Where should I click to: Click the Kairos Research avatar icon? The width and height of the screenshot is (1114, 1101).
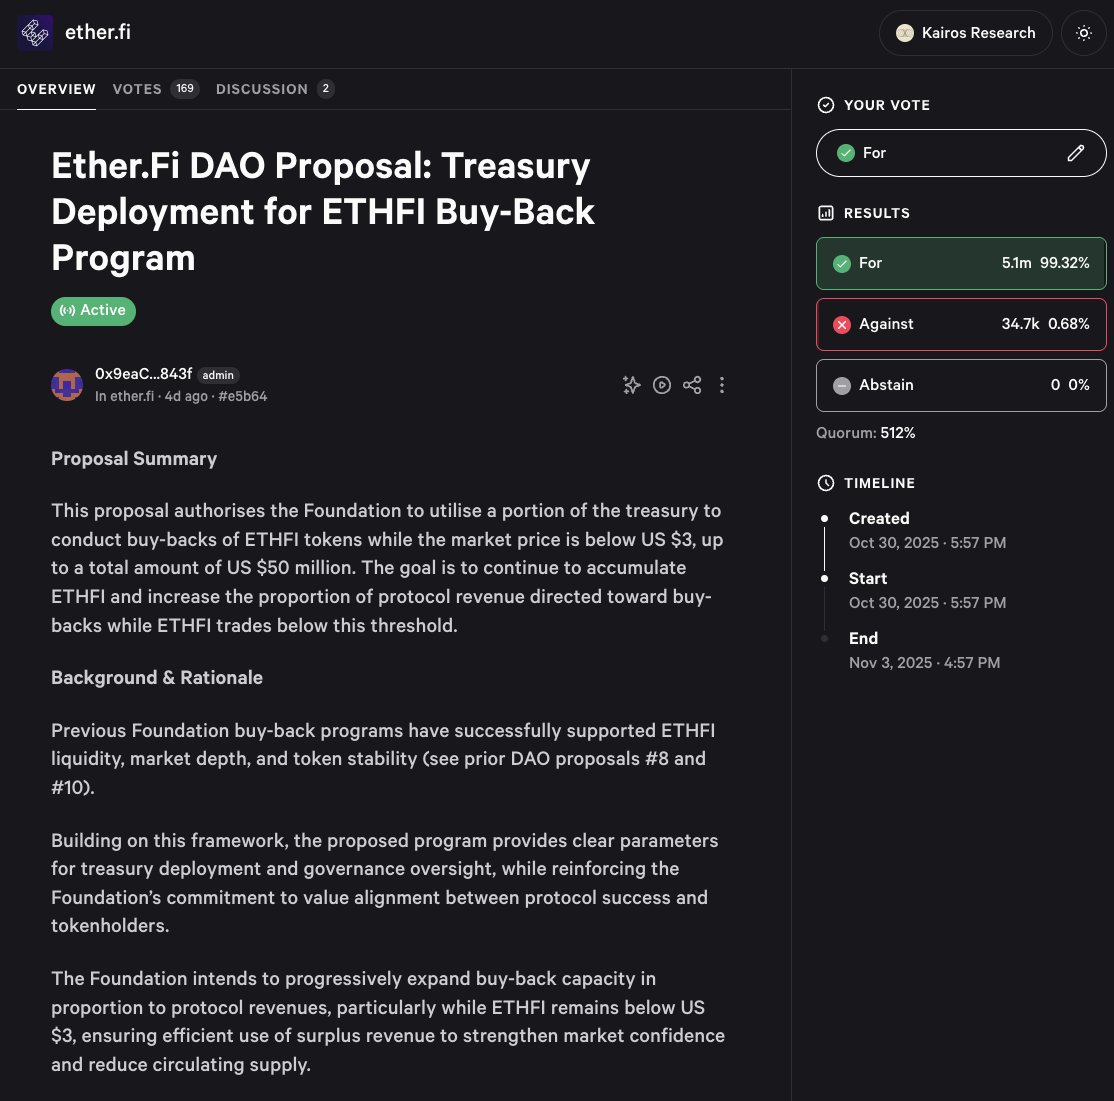click(904, 33)
